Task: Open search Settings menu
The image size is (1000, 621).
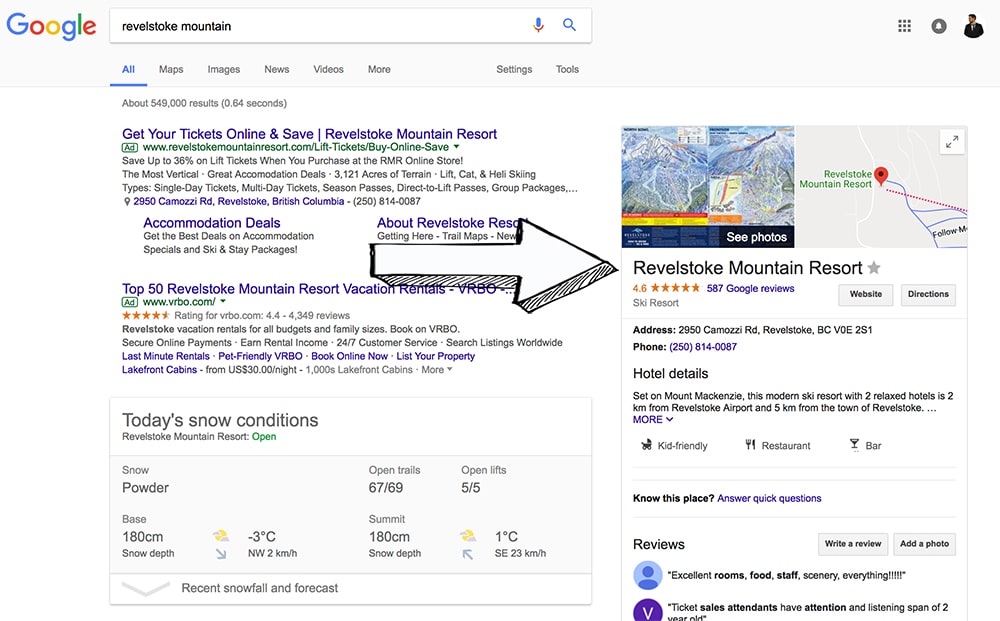Action: click(514, 69)
